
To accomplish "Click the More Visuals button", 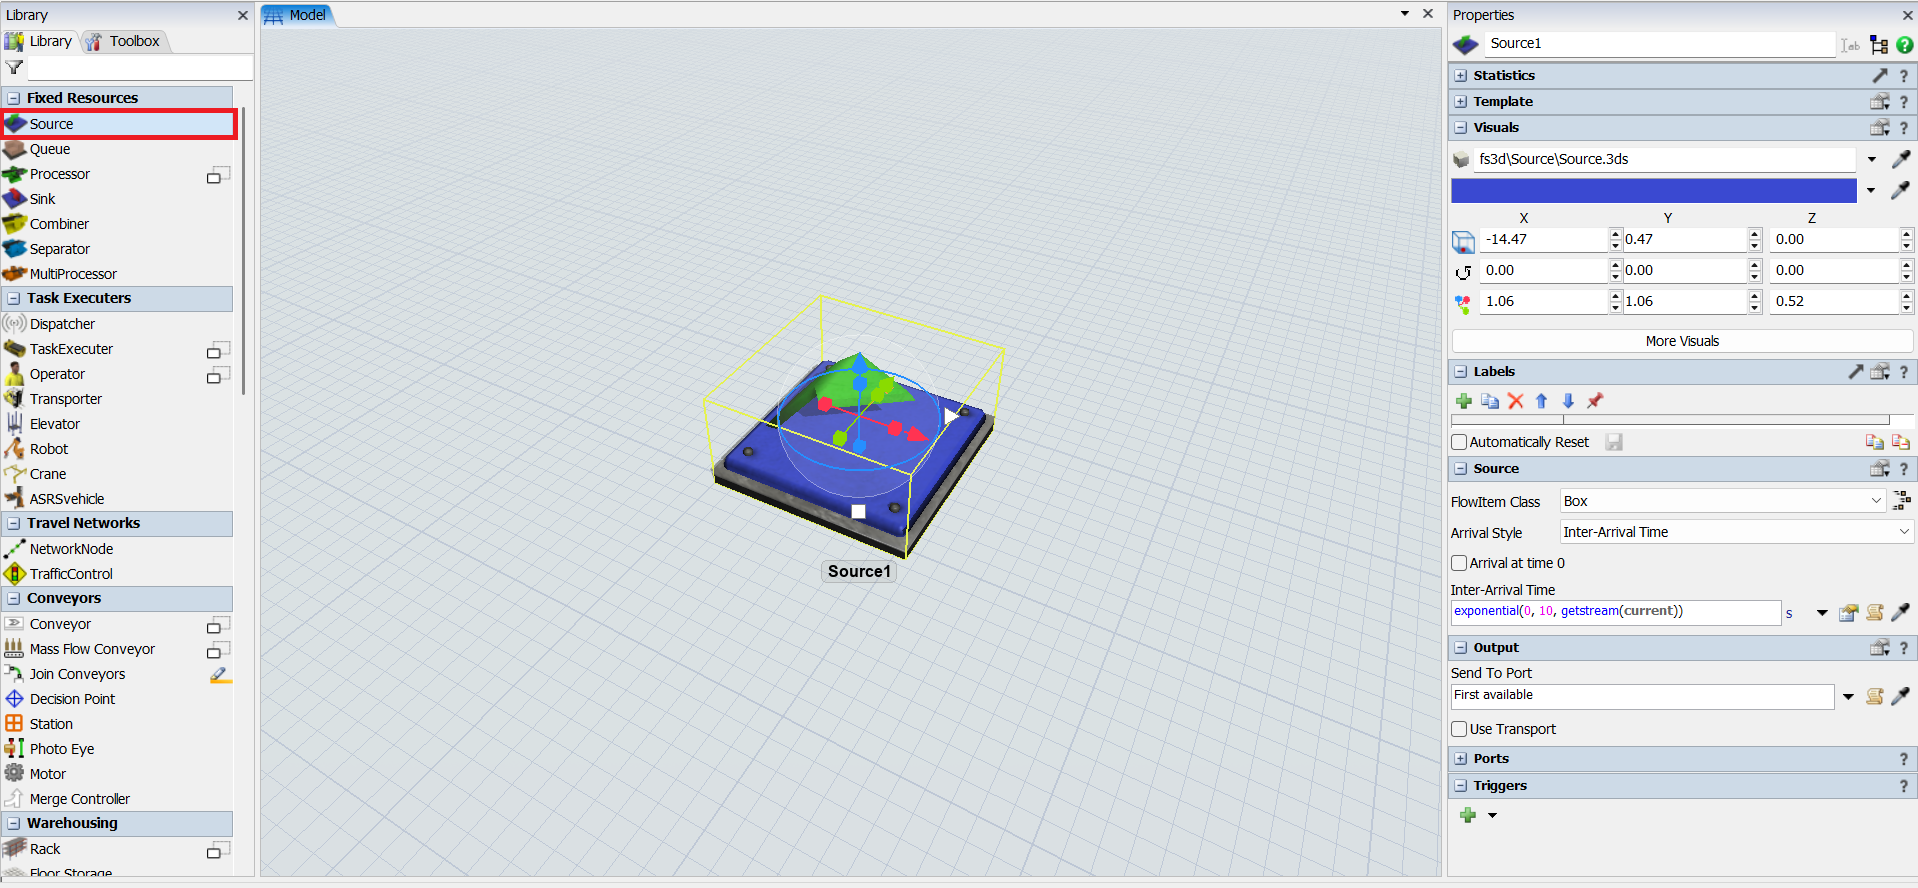I will tap(1681, 341).
